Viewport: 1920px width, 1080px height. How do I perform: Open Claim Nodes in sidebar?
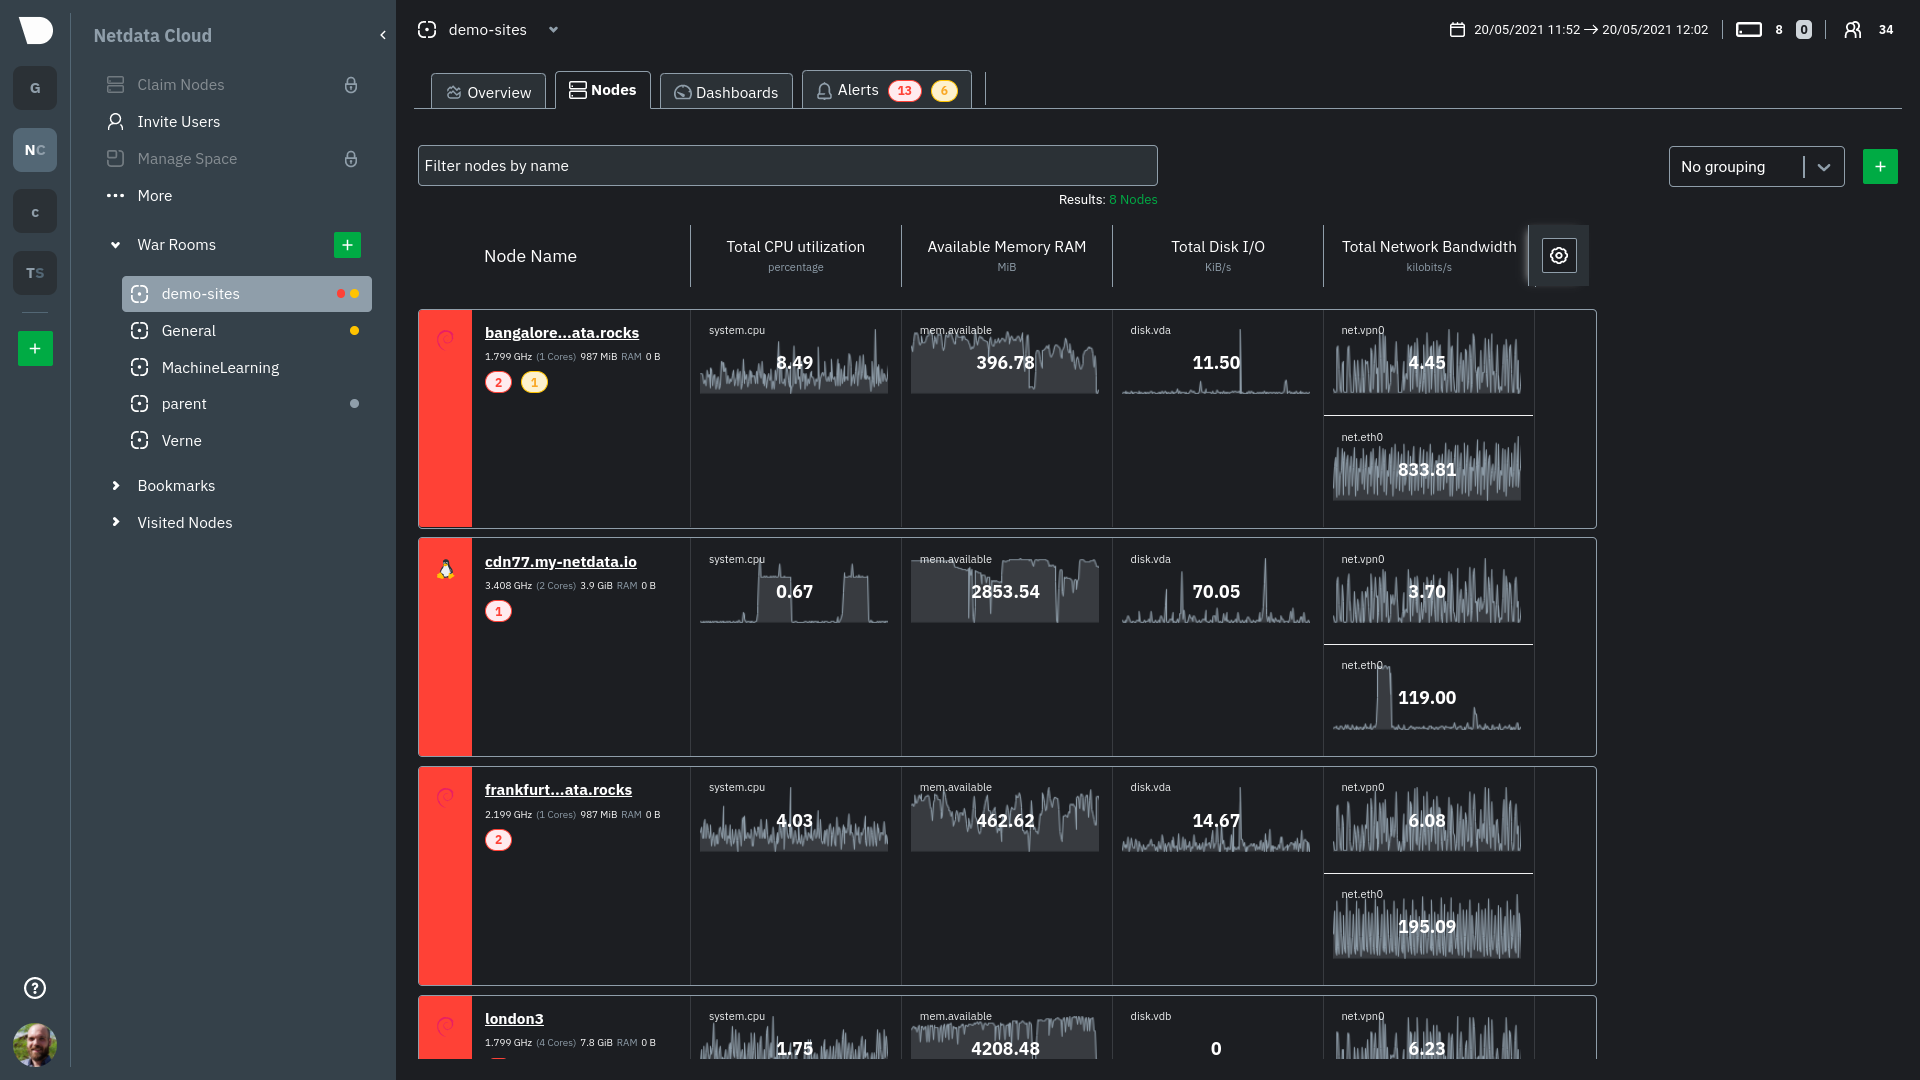click(x=181, y=85)
